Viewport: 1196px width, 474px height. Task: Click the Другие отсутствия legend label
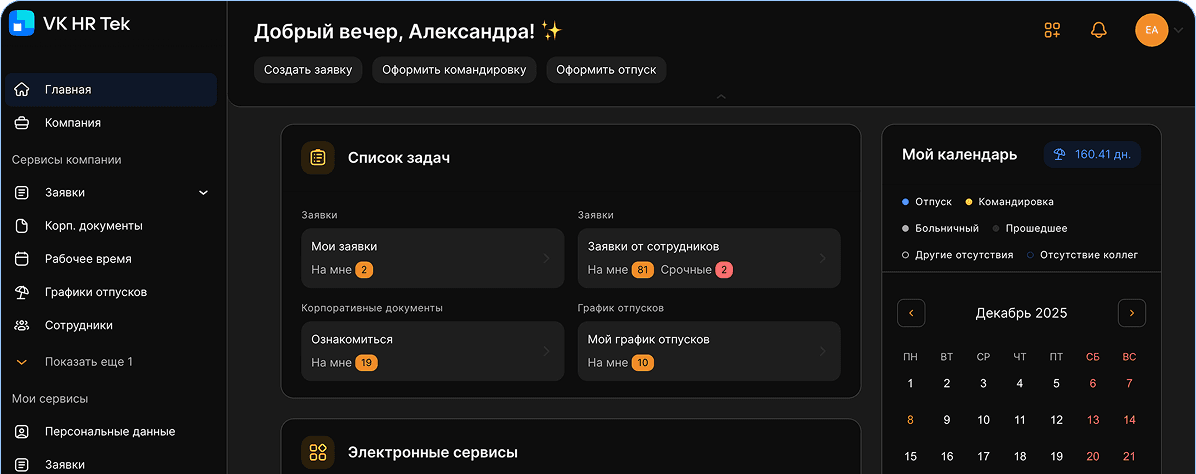coord(964,255)
